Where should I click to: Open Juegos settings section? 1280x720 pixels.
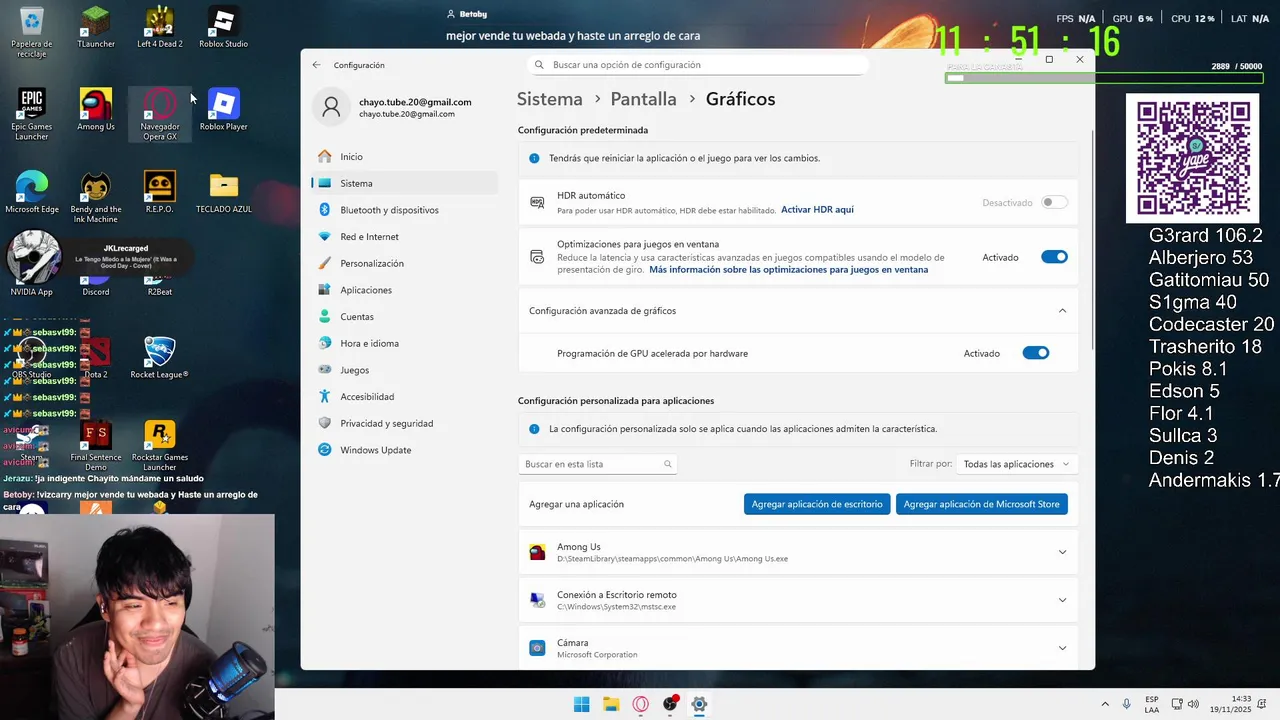(405, 370)
